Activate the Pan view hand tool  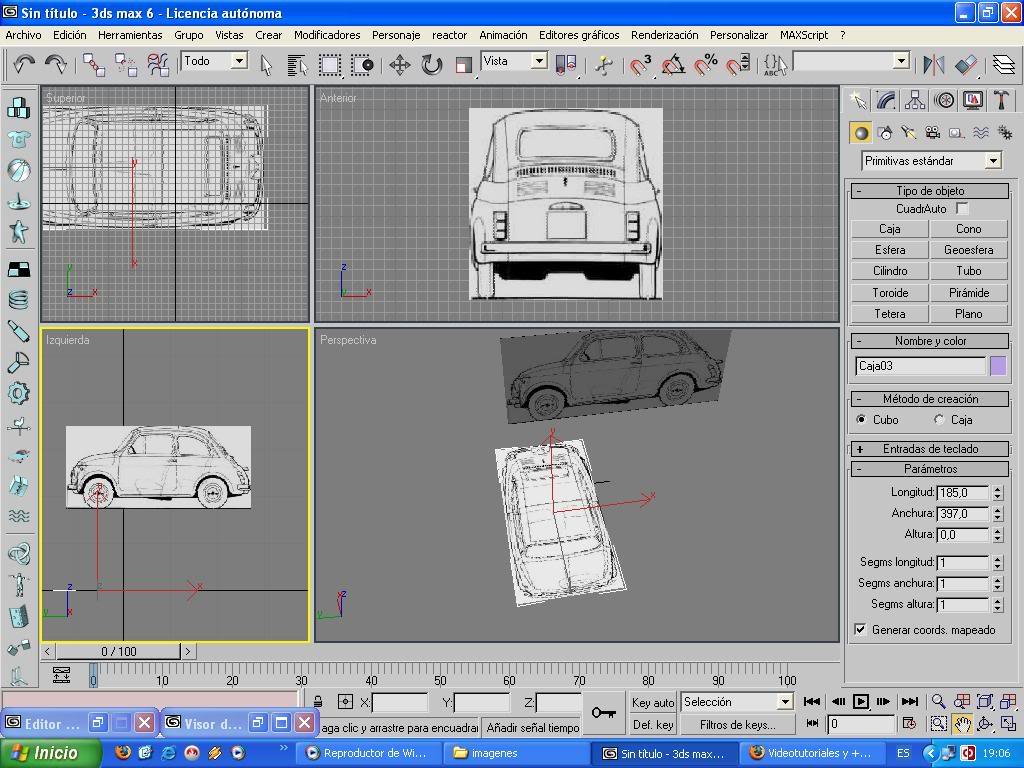[962, 724]
